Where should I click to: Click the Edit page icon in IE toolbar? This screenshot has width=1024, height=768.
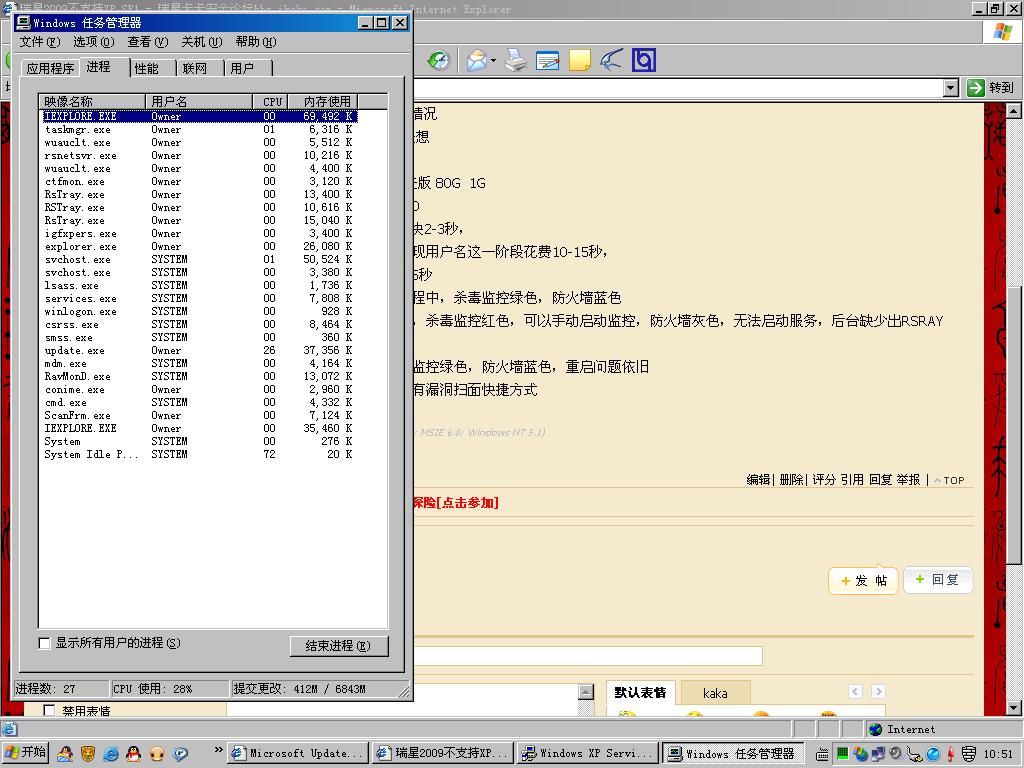click(x=547, y=61)
